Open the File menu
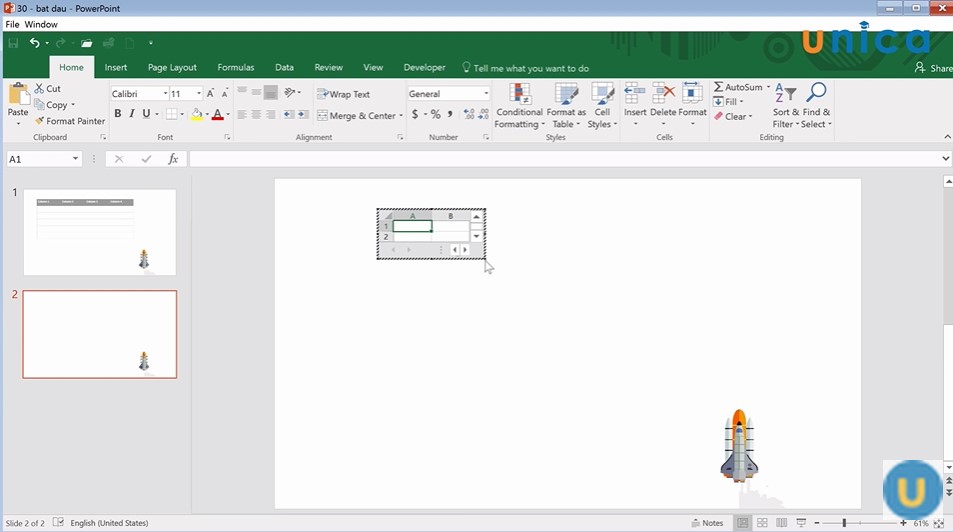953x532 pixels. (x=12, y=24)
